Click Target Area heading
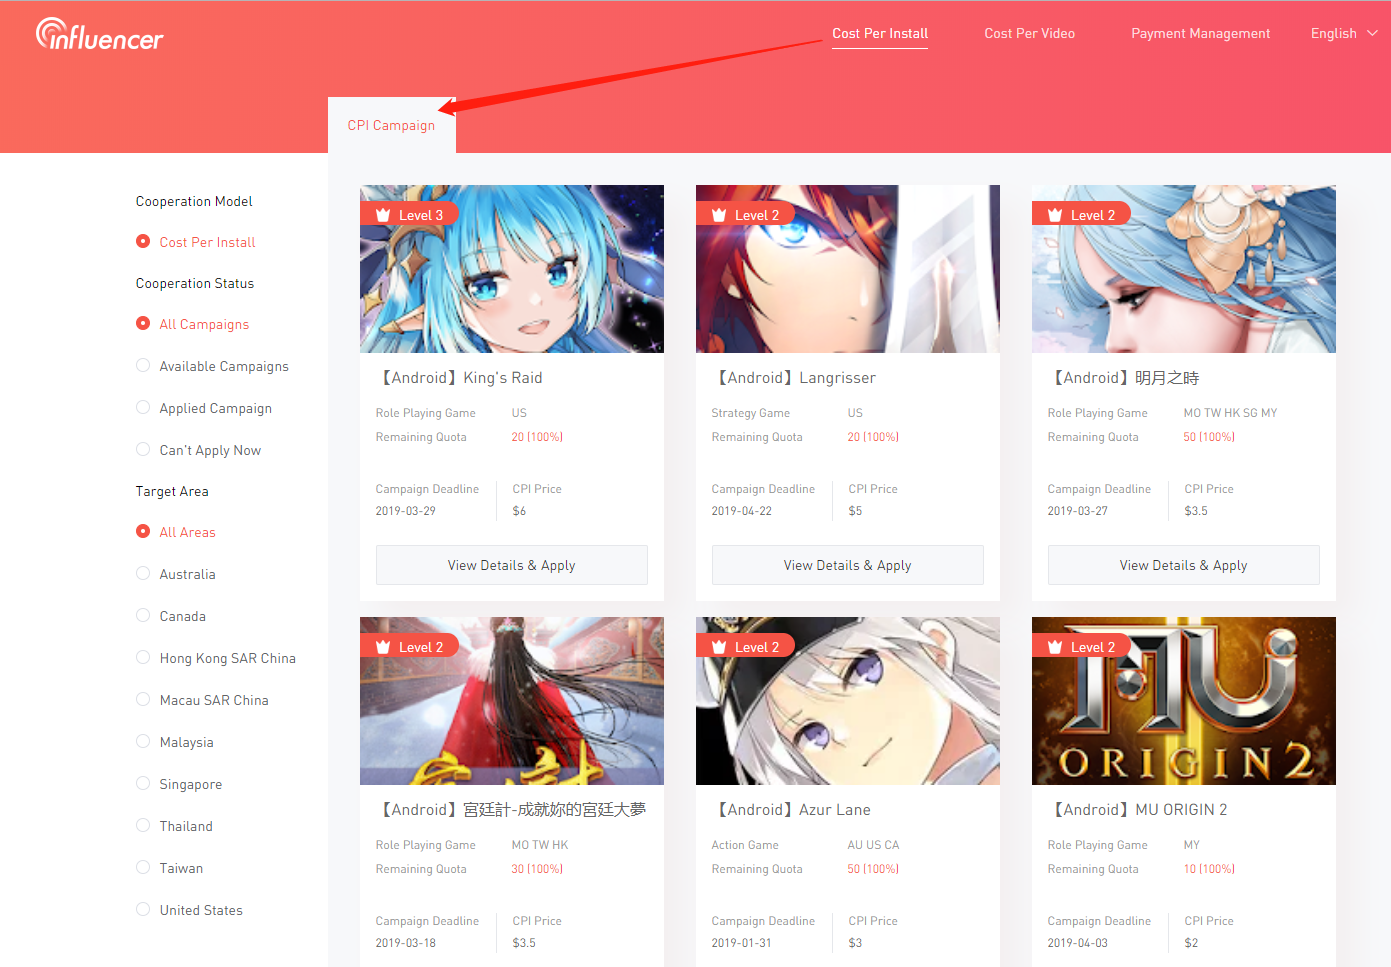Screen dimensions: 1391x967 click(x=172, y=491)
